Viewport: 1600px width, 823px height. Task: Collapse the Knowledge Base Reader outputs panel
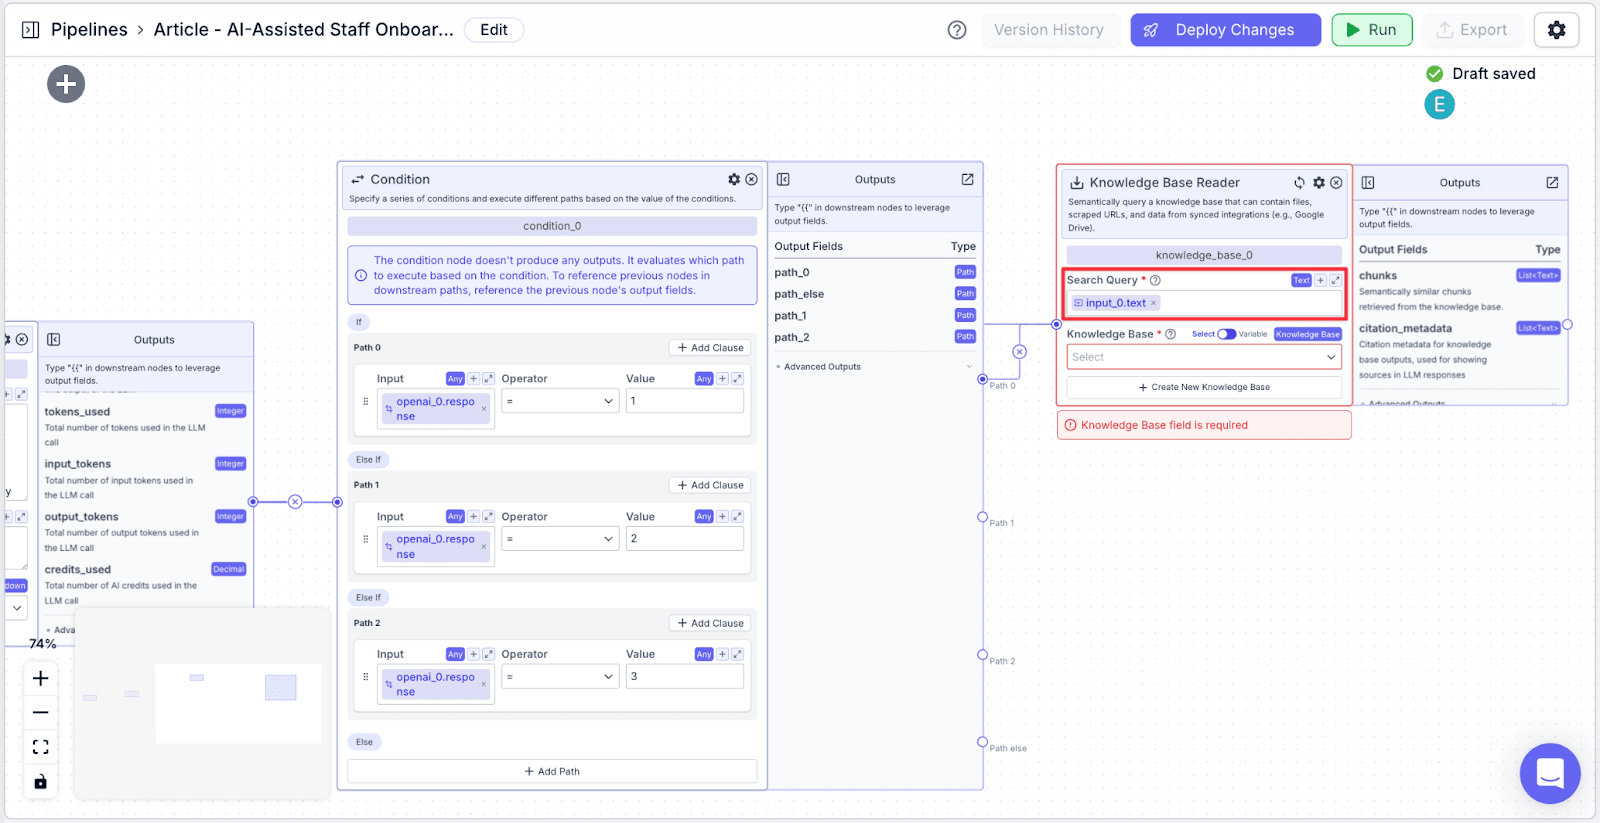coord(1368,183)
